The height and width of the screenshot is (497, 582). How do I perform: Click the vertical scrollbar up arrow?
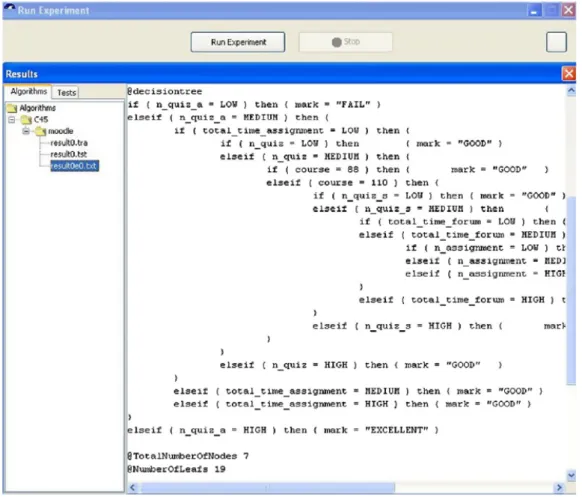coord(571,91)
